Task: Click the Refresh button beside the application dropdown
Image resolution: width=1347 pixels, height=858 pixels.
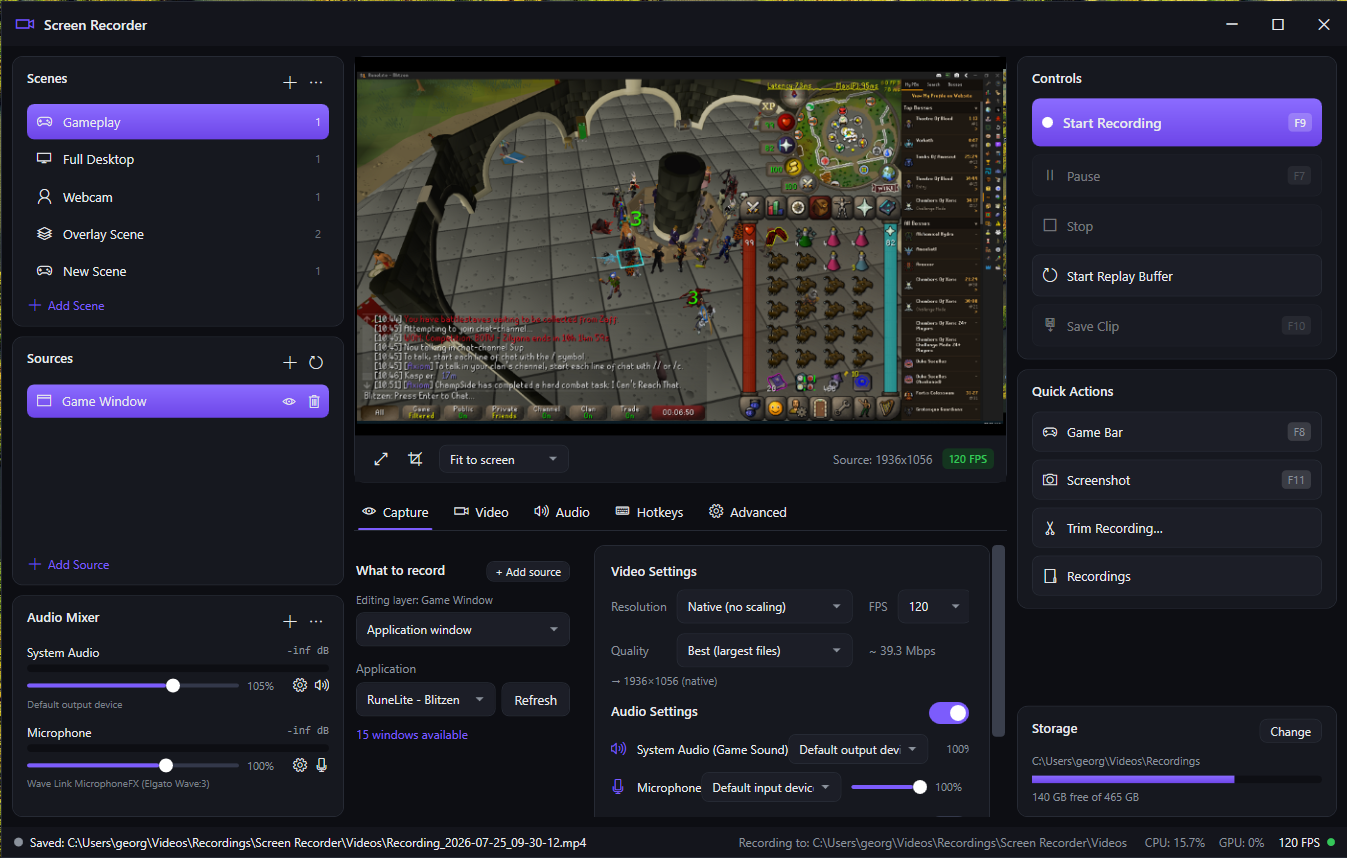Action: pyautogui.click(x=535, y=700)
